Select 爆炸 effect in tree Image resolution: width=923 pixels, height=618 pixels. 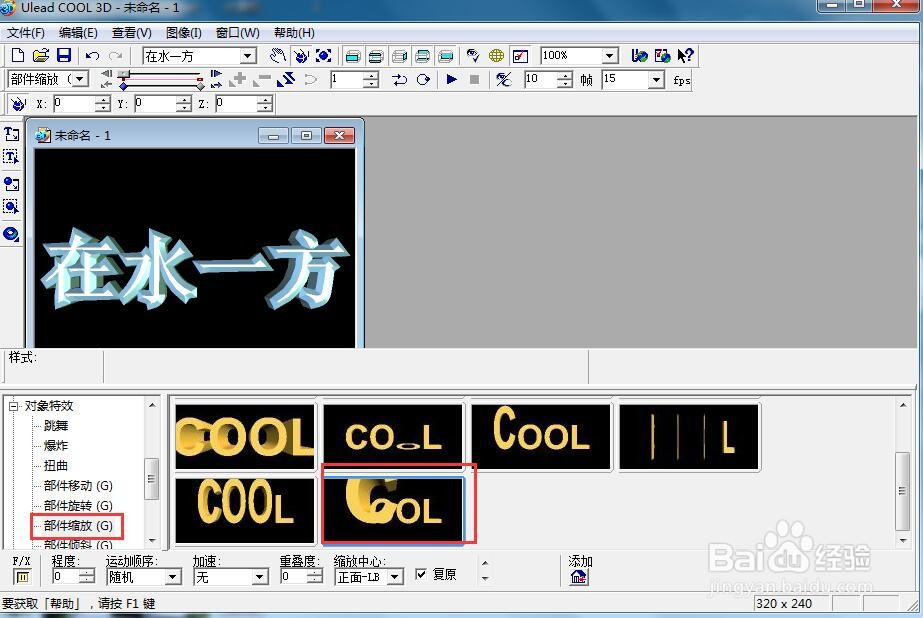click(57, 446)
